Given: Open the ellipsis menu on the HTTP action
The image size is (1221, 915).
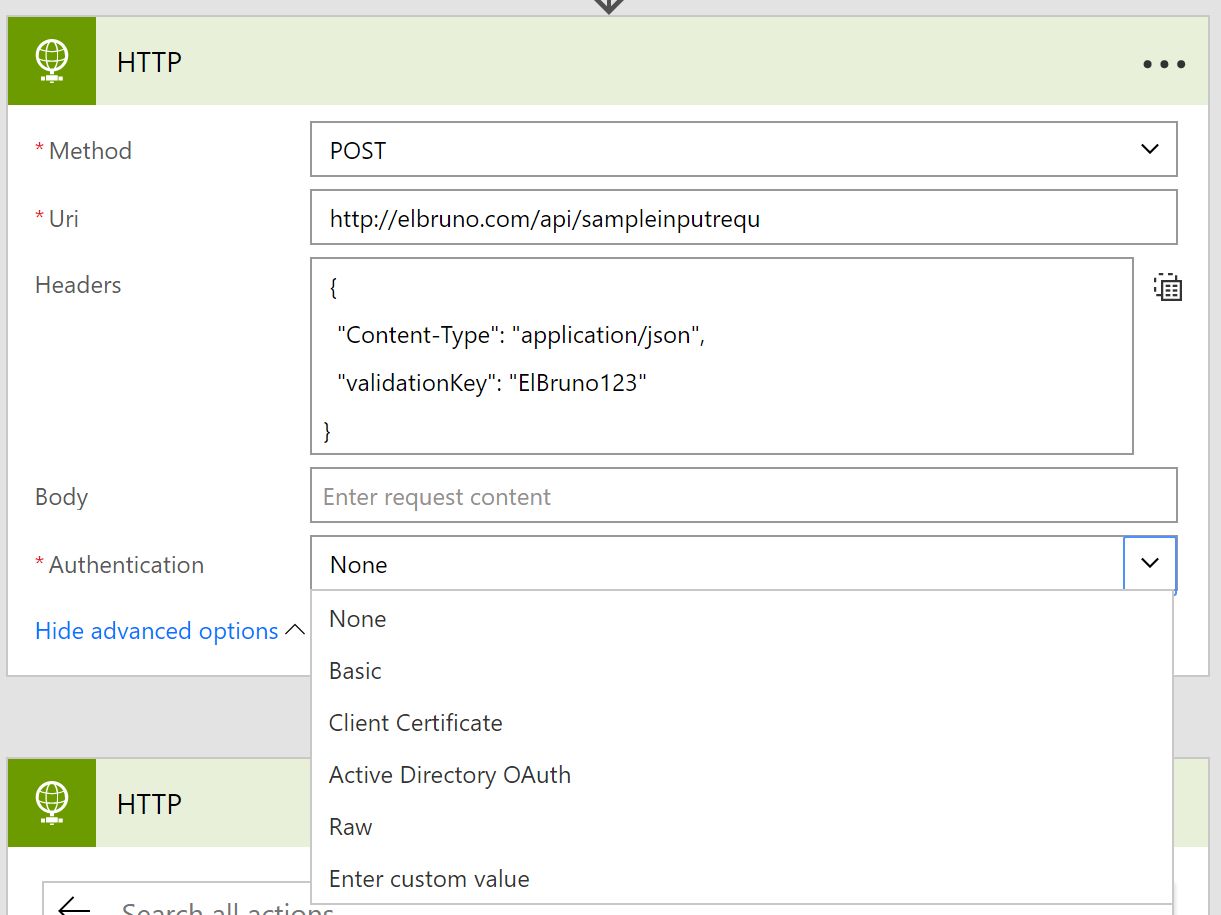Looking at the screenshot, I should coord(1163,64).
